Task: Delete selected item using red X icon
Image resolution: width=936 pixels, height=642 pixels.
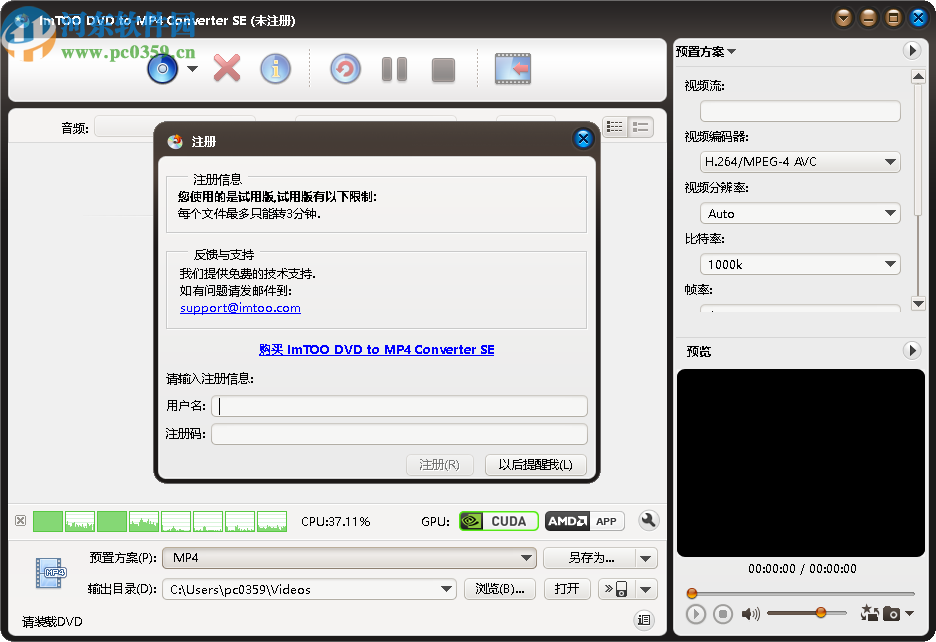Action: pos(225,68)
